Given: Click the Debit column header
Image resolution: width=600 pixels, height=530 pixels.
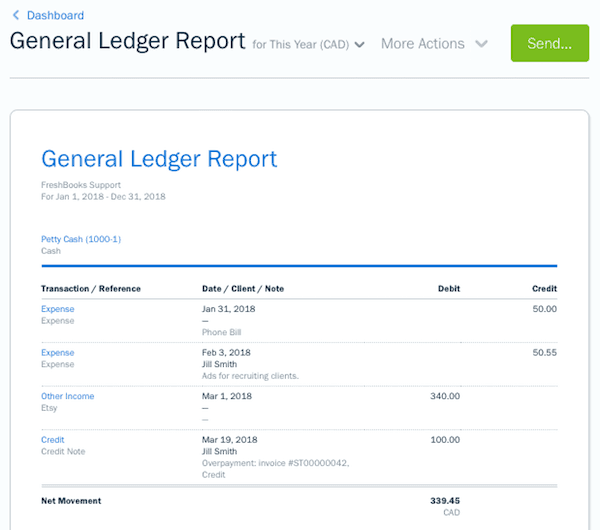Looking at the screenshot, I should click(448, 289).
